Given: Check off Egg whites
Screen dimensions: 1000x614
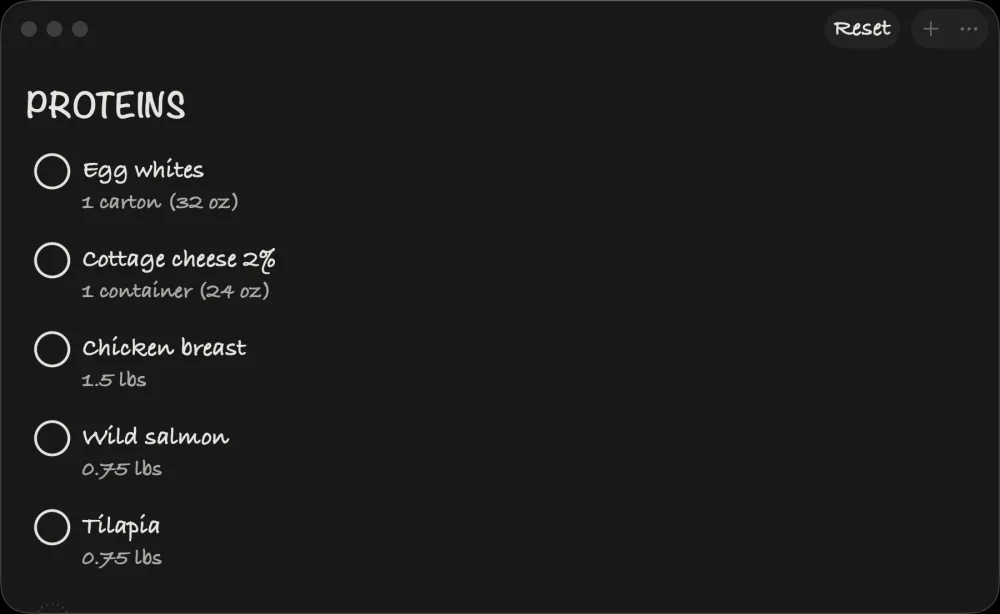Looking at the screenshot, I should click(x=52, y=171).
